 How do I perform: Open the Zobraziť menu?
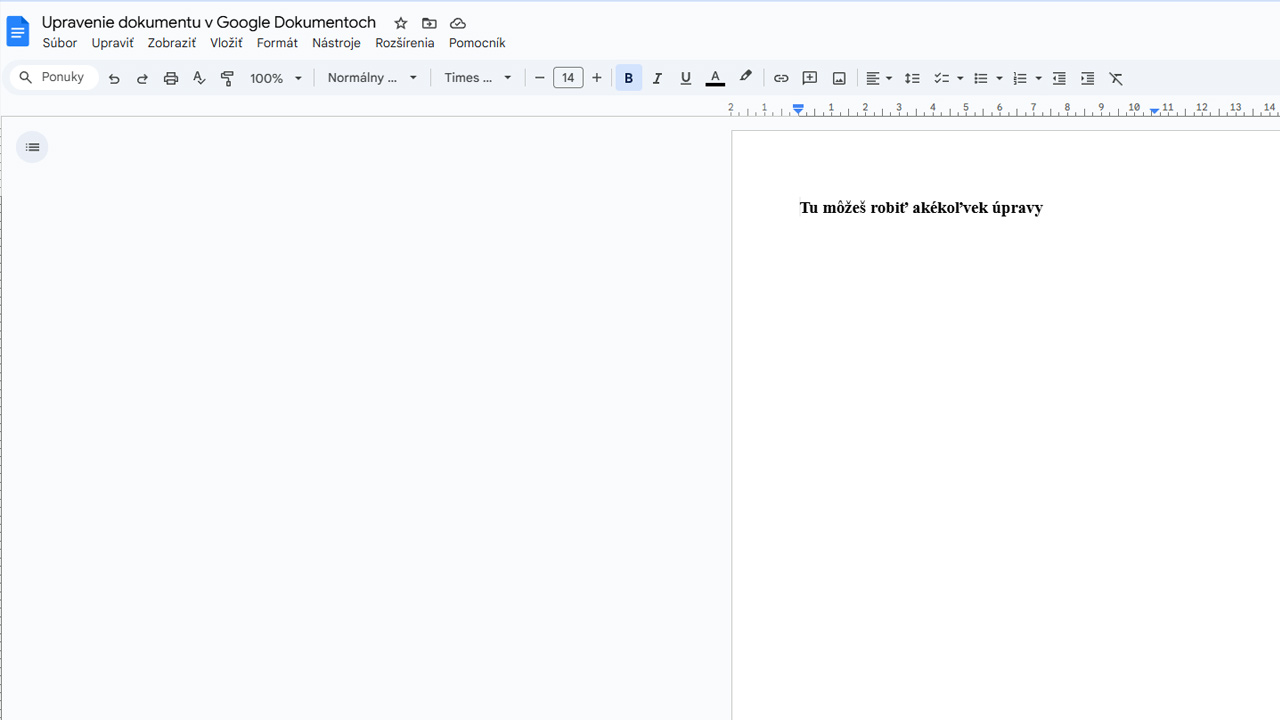click(172, 43)
